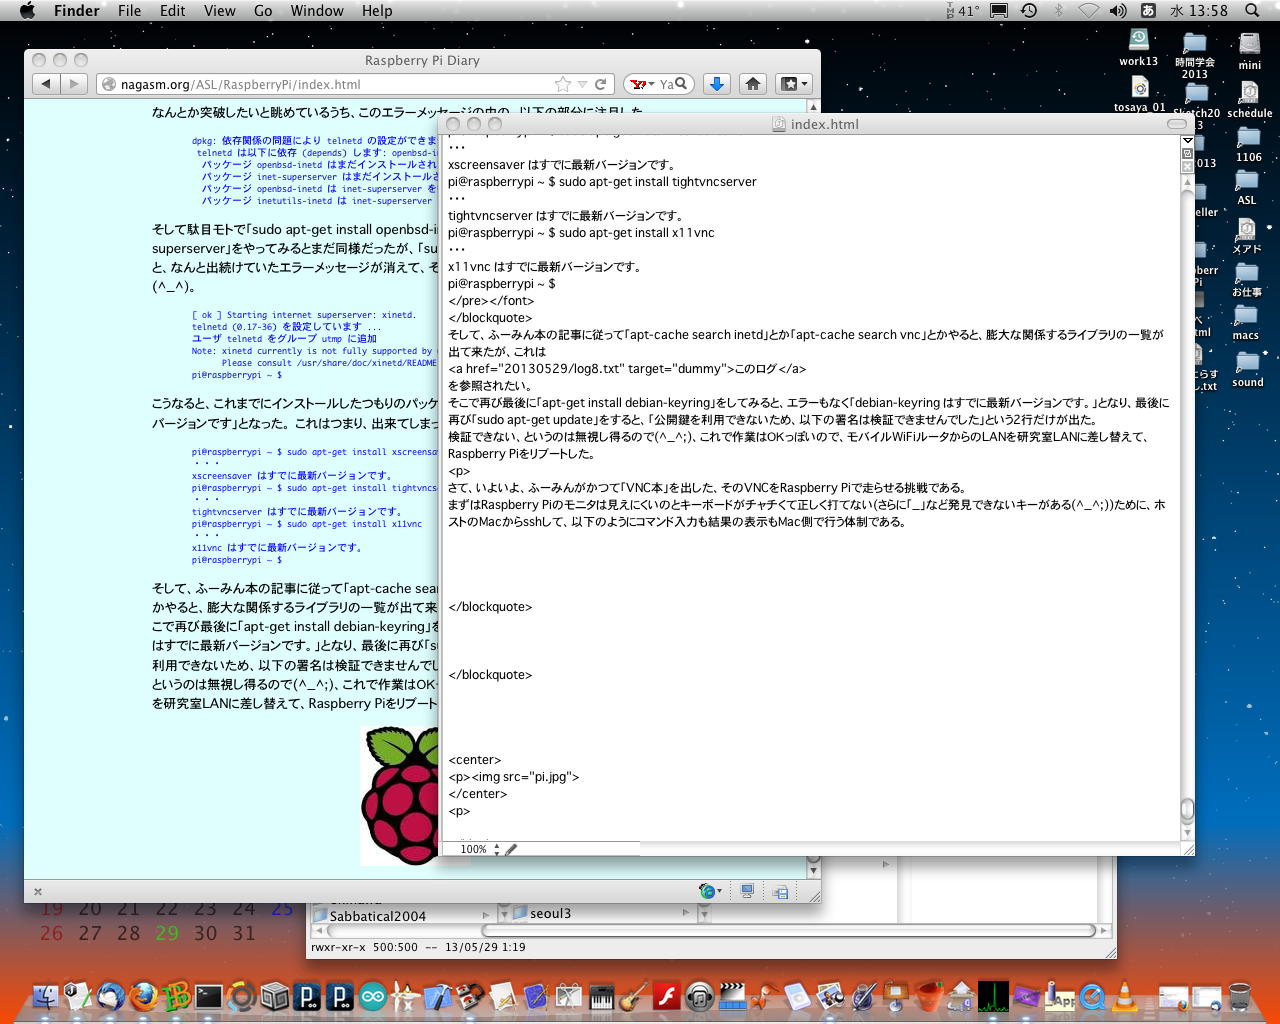Select the ASL folder on the desktop
Viewport: 1280px width, 1024px height.
[x=1247, y=186]
